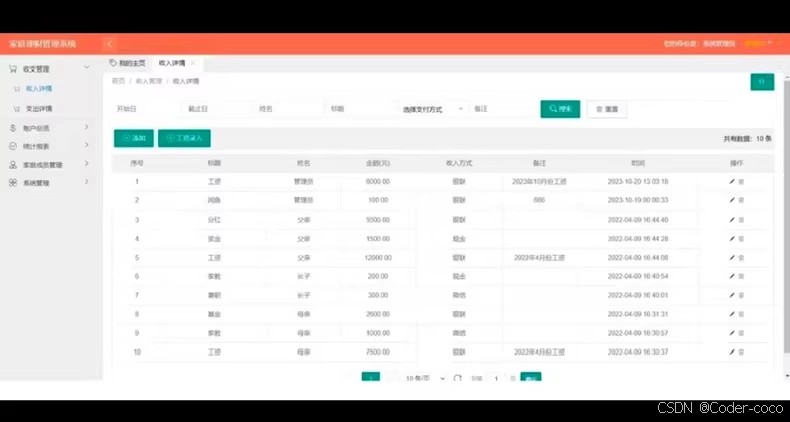Click the 收入管理 breadcrumb link
Screen dimensions: 790x422
click(x=149, y=81)
